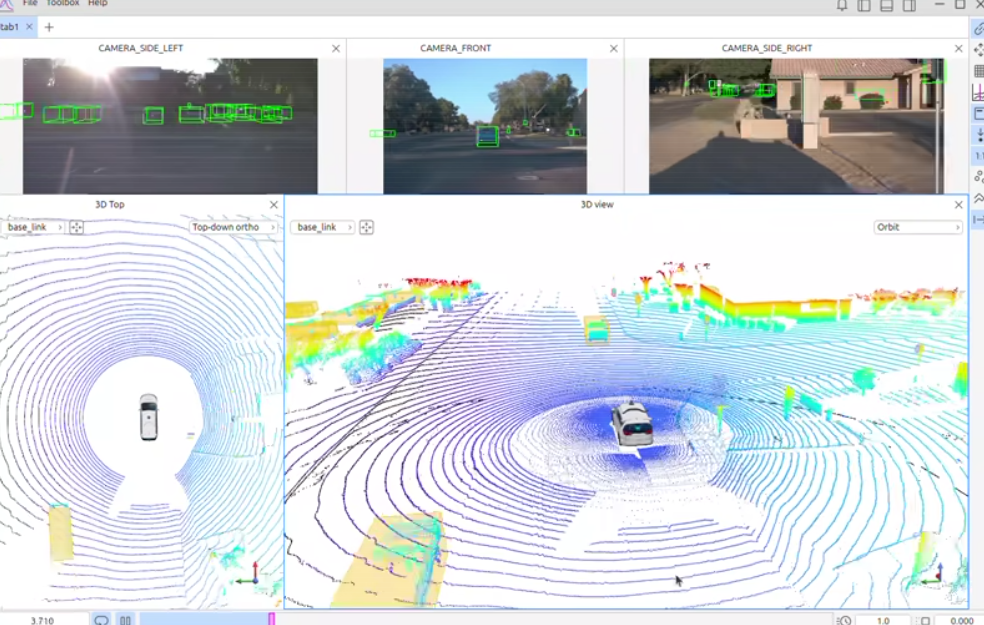Click the down-arrow-to-point icon

(978, 135)
